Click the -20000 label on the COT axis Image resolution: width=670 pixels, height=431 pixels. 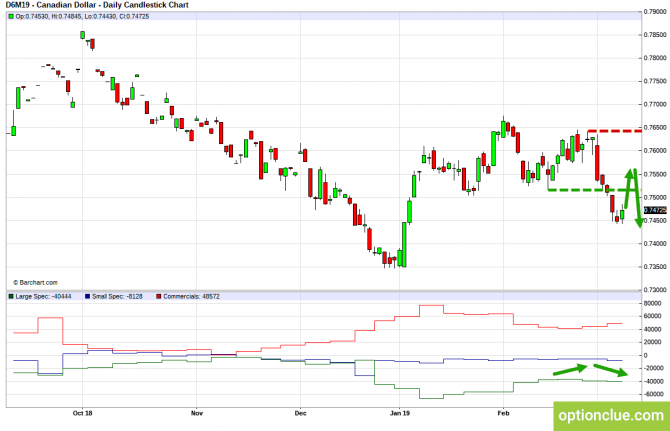coord(653,368)
